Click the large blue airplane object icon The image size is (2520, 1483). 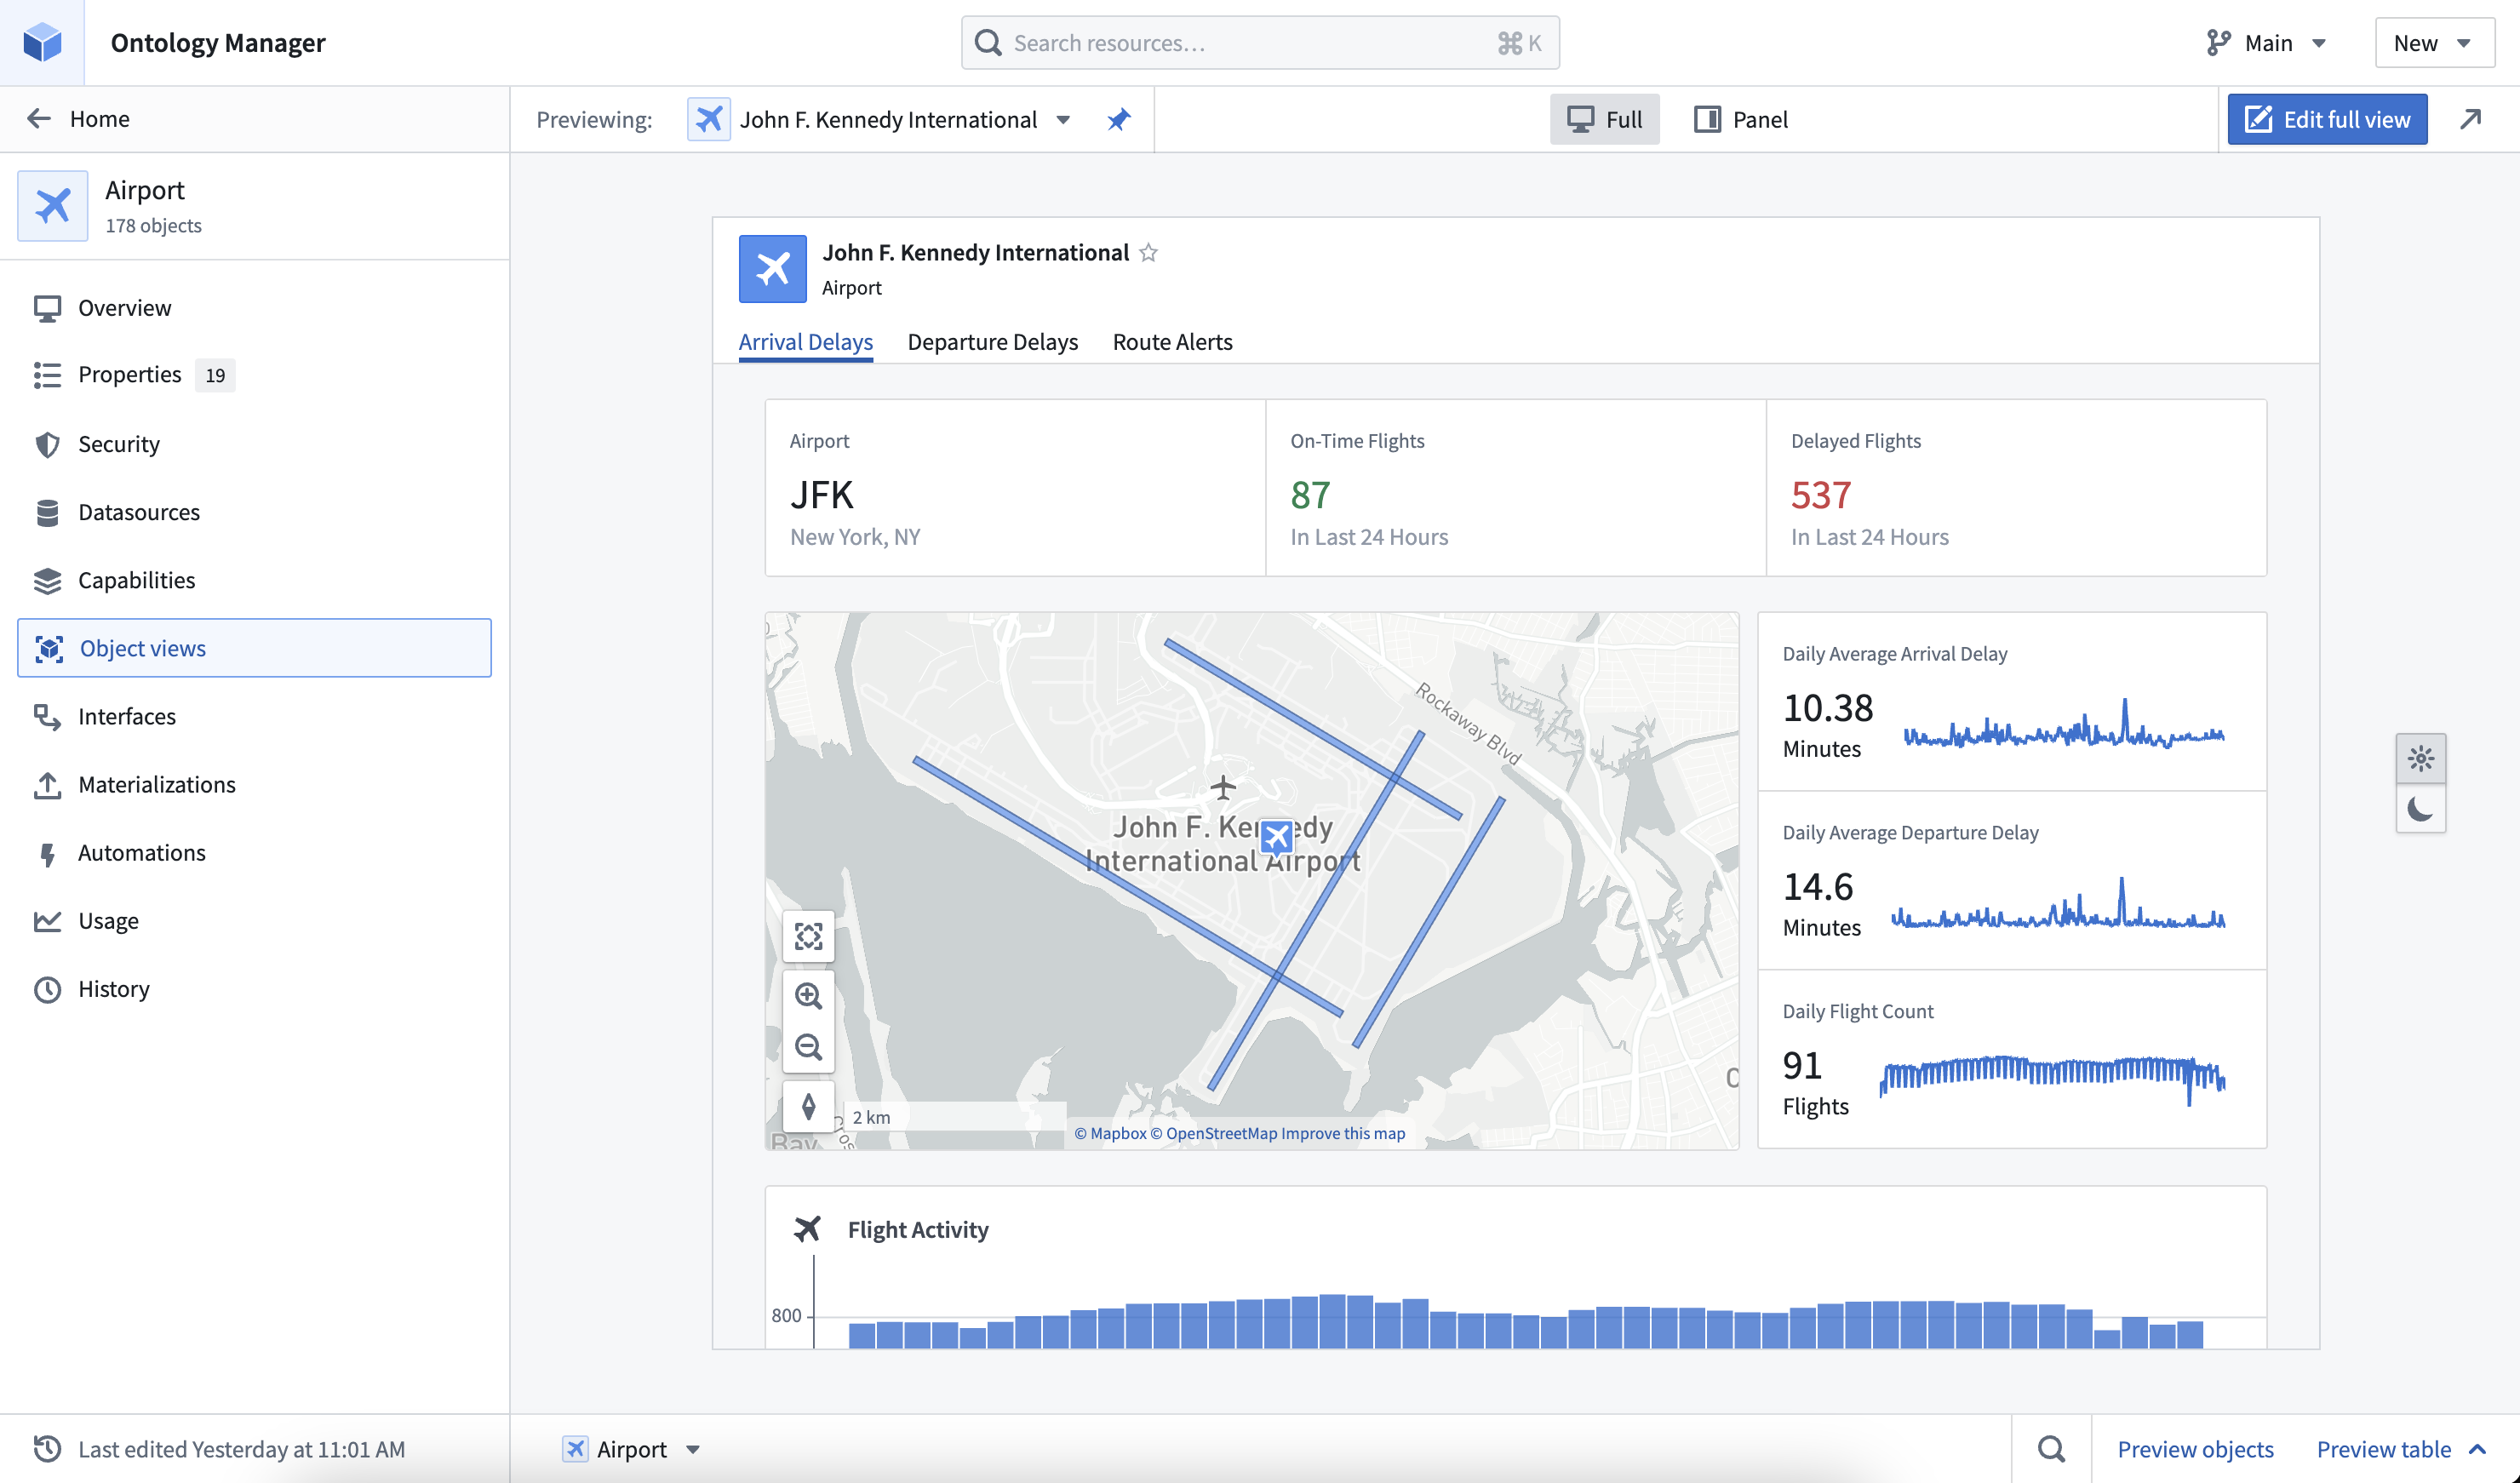click(x=772, y=269)
